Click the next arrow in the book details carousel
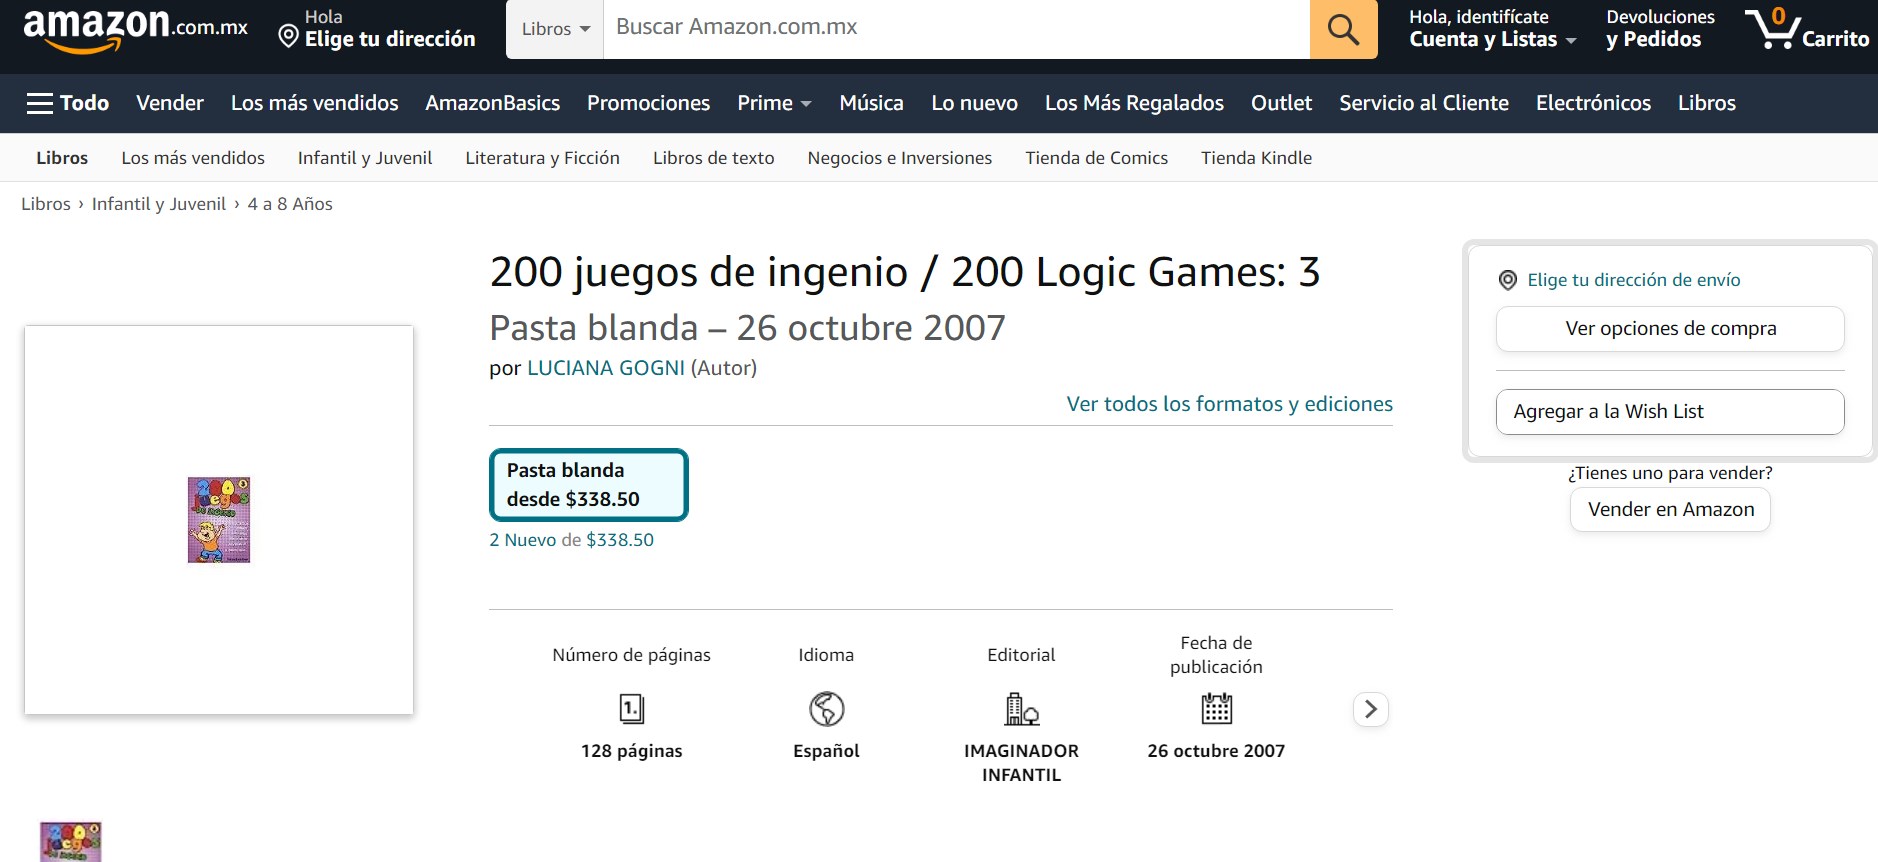This screenshot has width=1878, height=862. (1371, 709)
